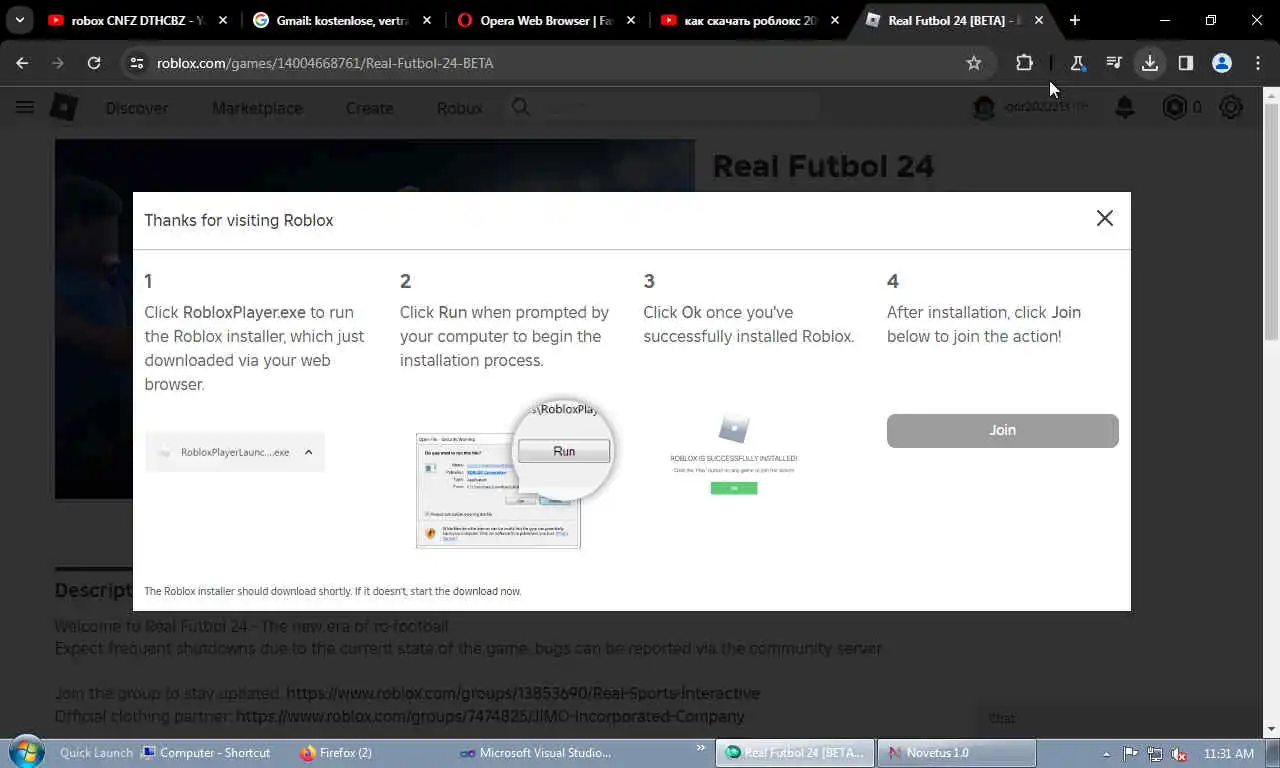Bookmark this page with the star icon

pyautogui.click(x=974, y=63)
